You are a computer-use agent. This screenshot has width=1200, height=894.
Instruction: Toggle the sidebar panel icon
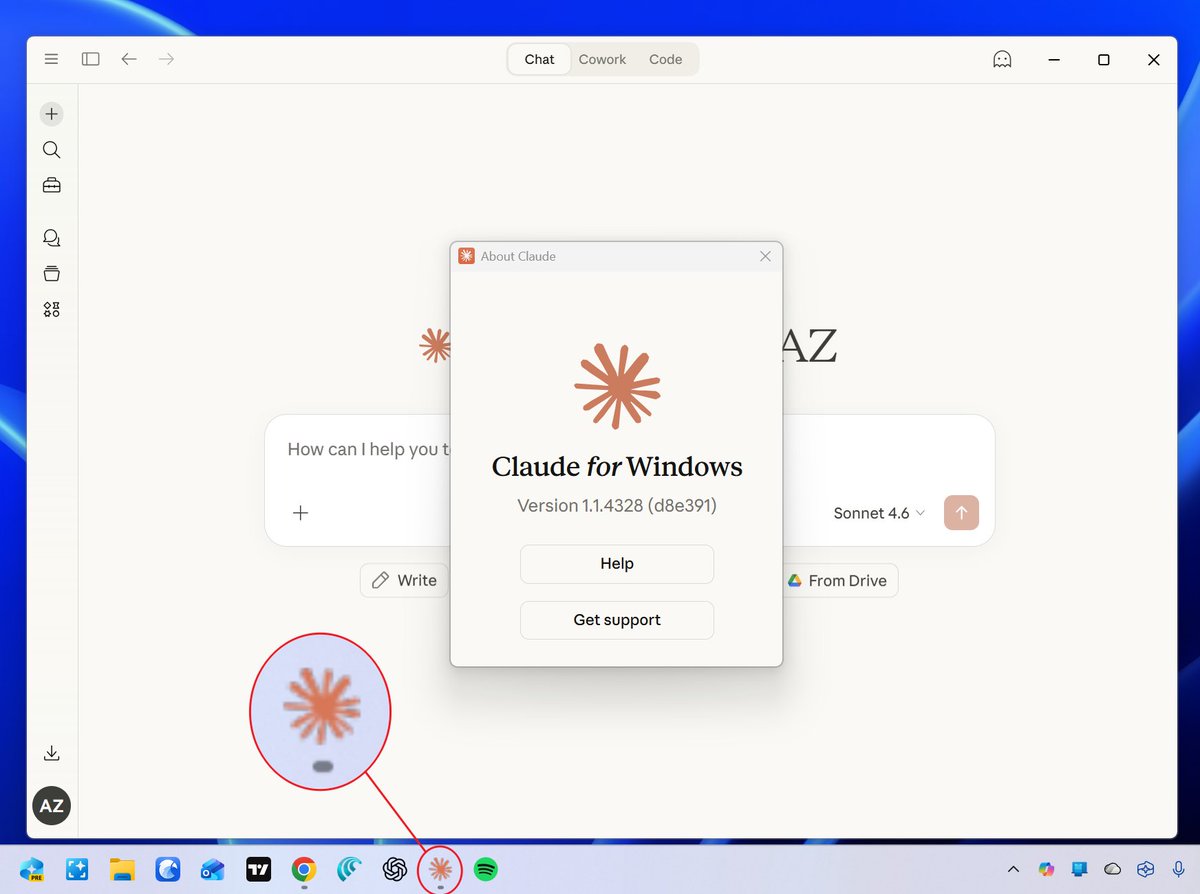pyautogui.click(x=91, y=59)
